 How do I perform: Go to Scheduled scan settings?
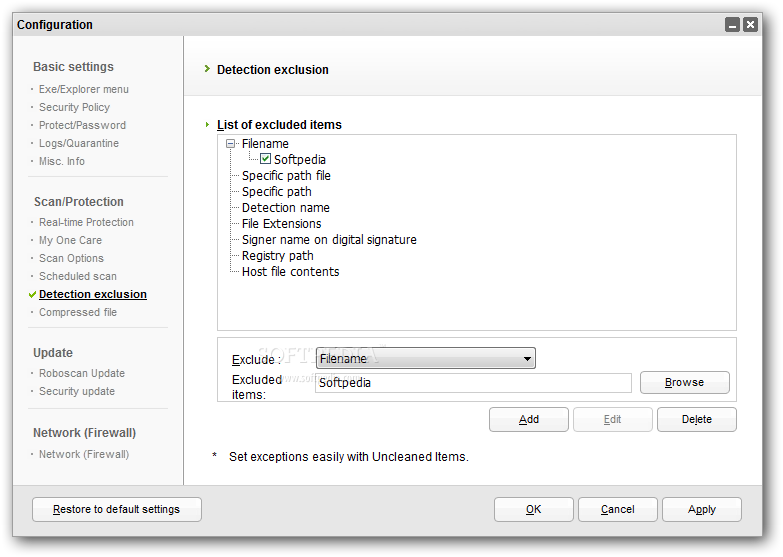click(78, 276)
